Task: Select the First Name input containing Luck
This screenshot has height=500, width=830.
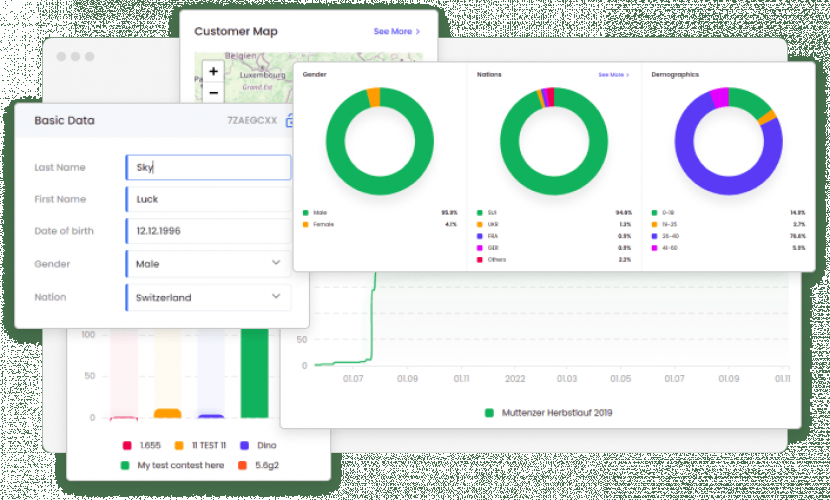Action: [209, 199]
